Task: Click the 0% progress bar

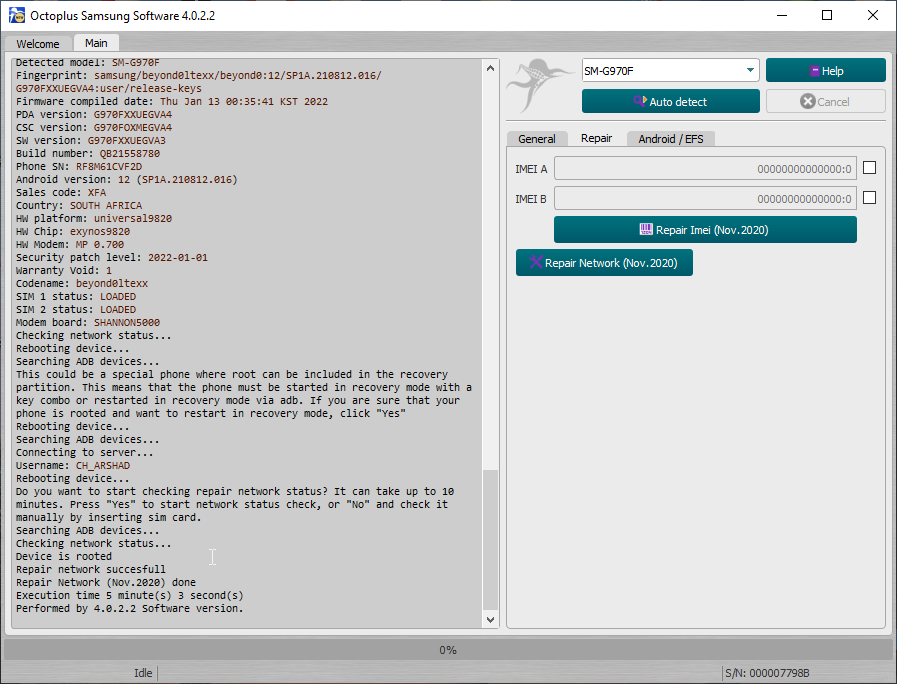Action: click(448, 650)
